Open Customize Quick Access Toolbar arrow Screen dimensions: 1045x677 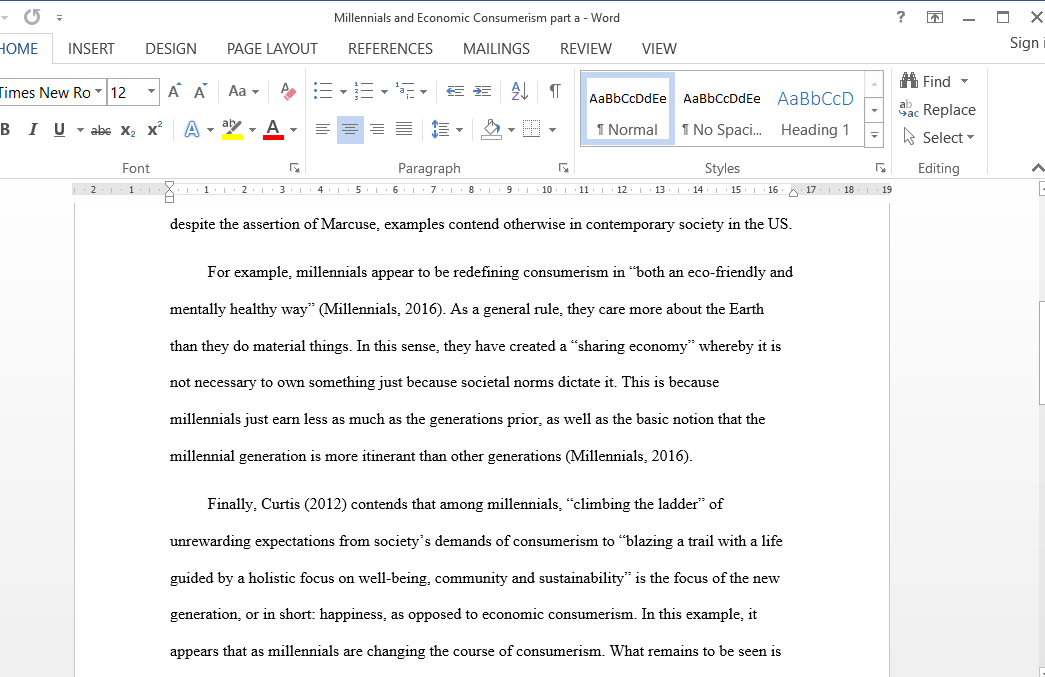click(59, 18)
